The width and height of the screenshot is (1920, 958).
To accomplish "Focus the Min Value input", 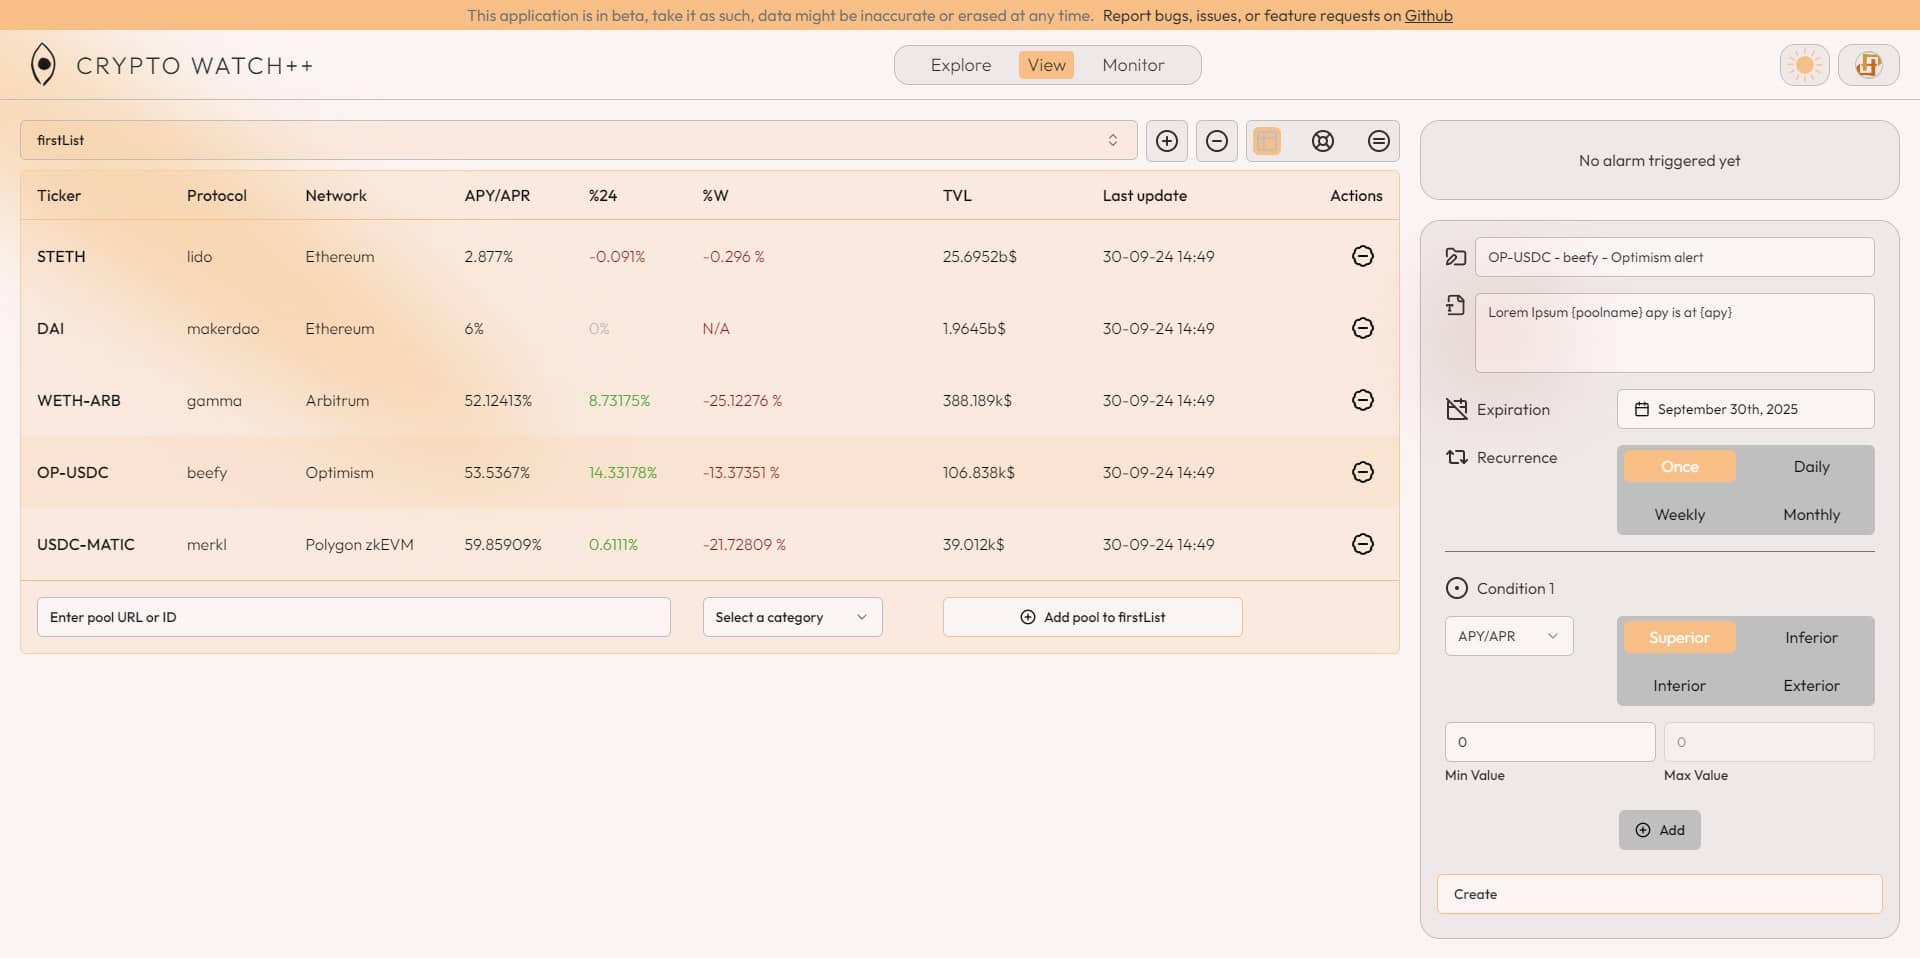I will pos(1549,742).
